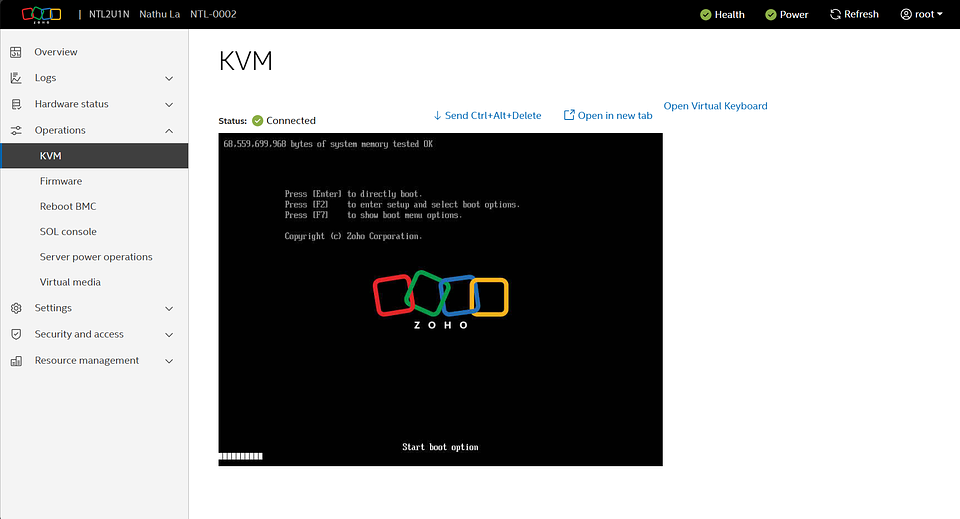This screenshot has width=960, height=519.
Task: Click the Security shield icon
Action: [16, 334]
